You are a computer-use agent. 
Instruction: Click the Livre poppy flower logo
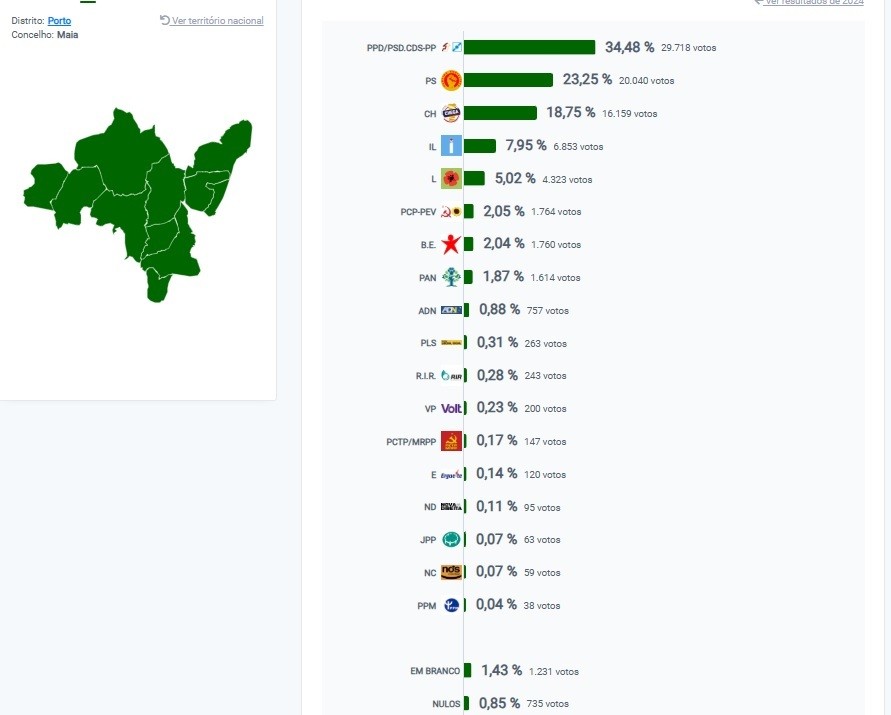(451, 179)
